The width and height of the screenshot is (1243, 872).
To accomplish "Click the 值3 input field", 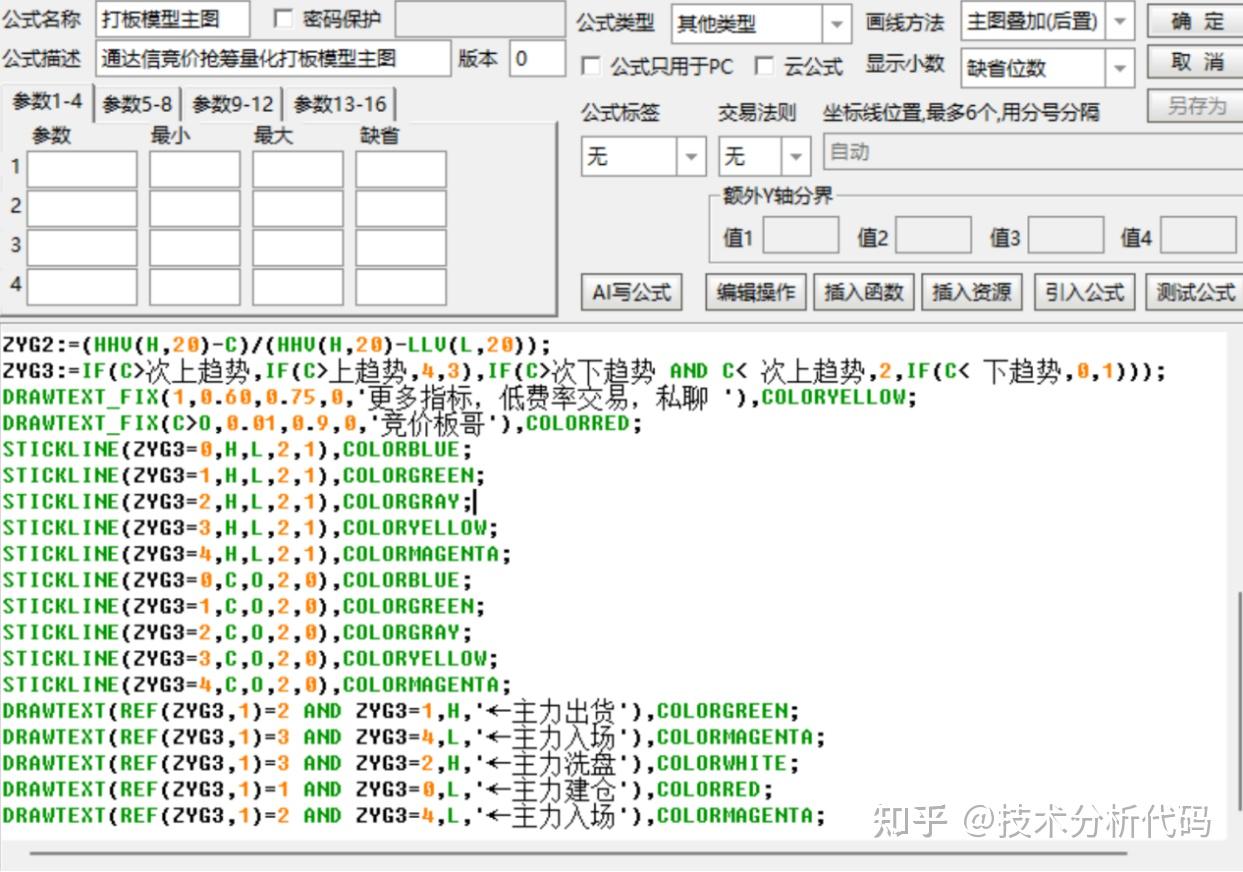I will (x=1066, y=236).
